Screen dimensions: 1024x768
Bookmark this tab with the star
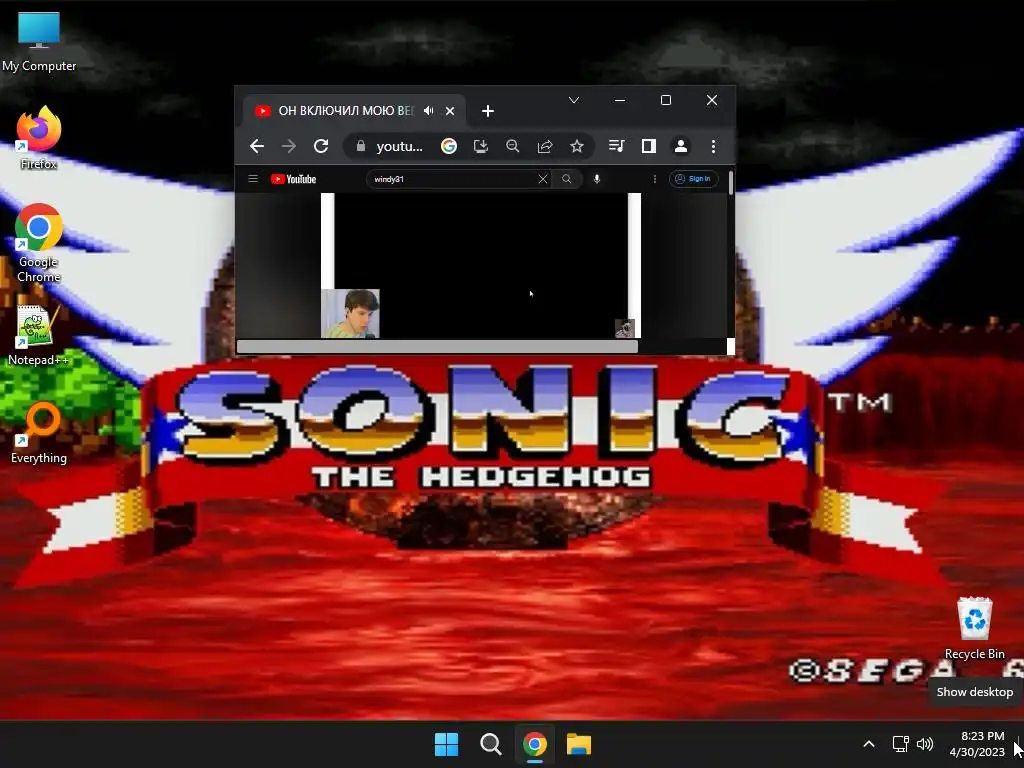(577, 146)
